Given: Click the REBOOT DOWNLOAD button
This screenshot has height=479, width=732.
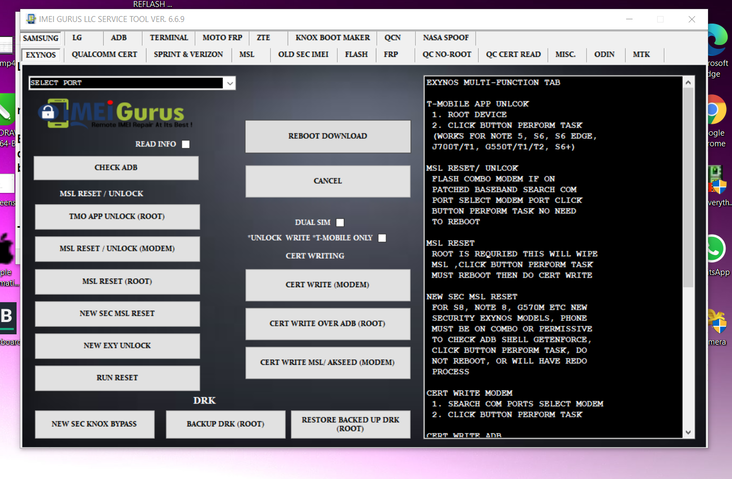Looking at the screenshot, I should coord(328,136).
